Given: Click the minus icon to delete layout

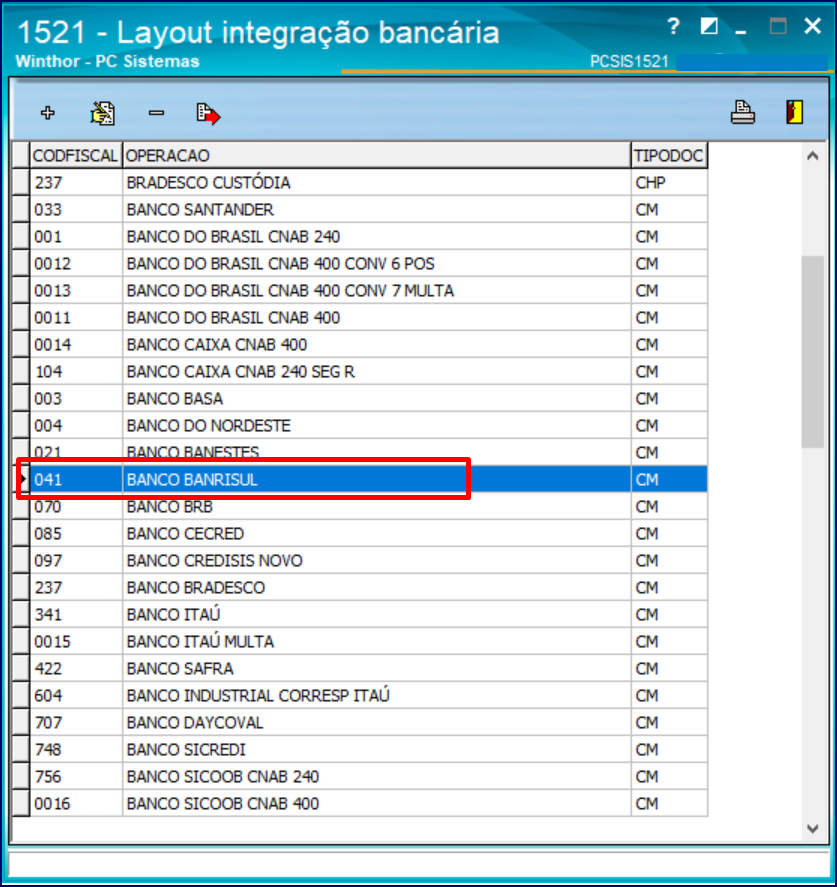Looking at the screenshot, I should [x=156, y=113].
